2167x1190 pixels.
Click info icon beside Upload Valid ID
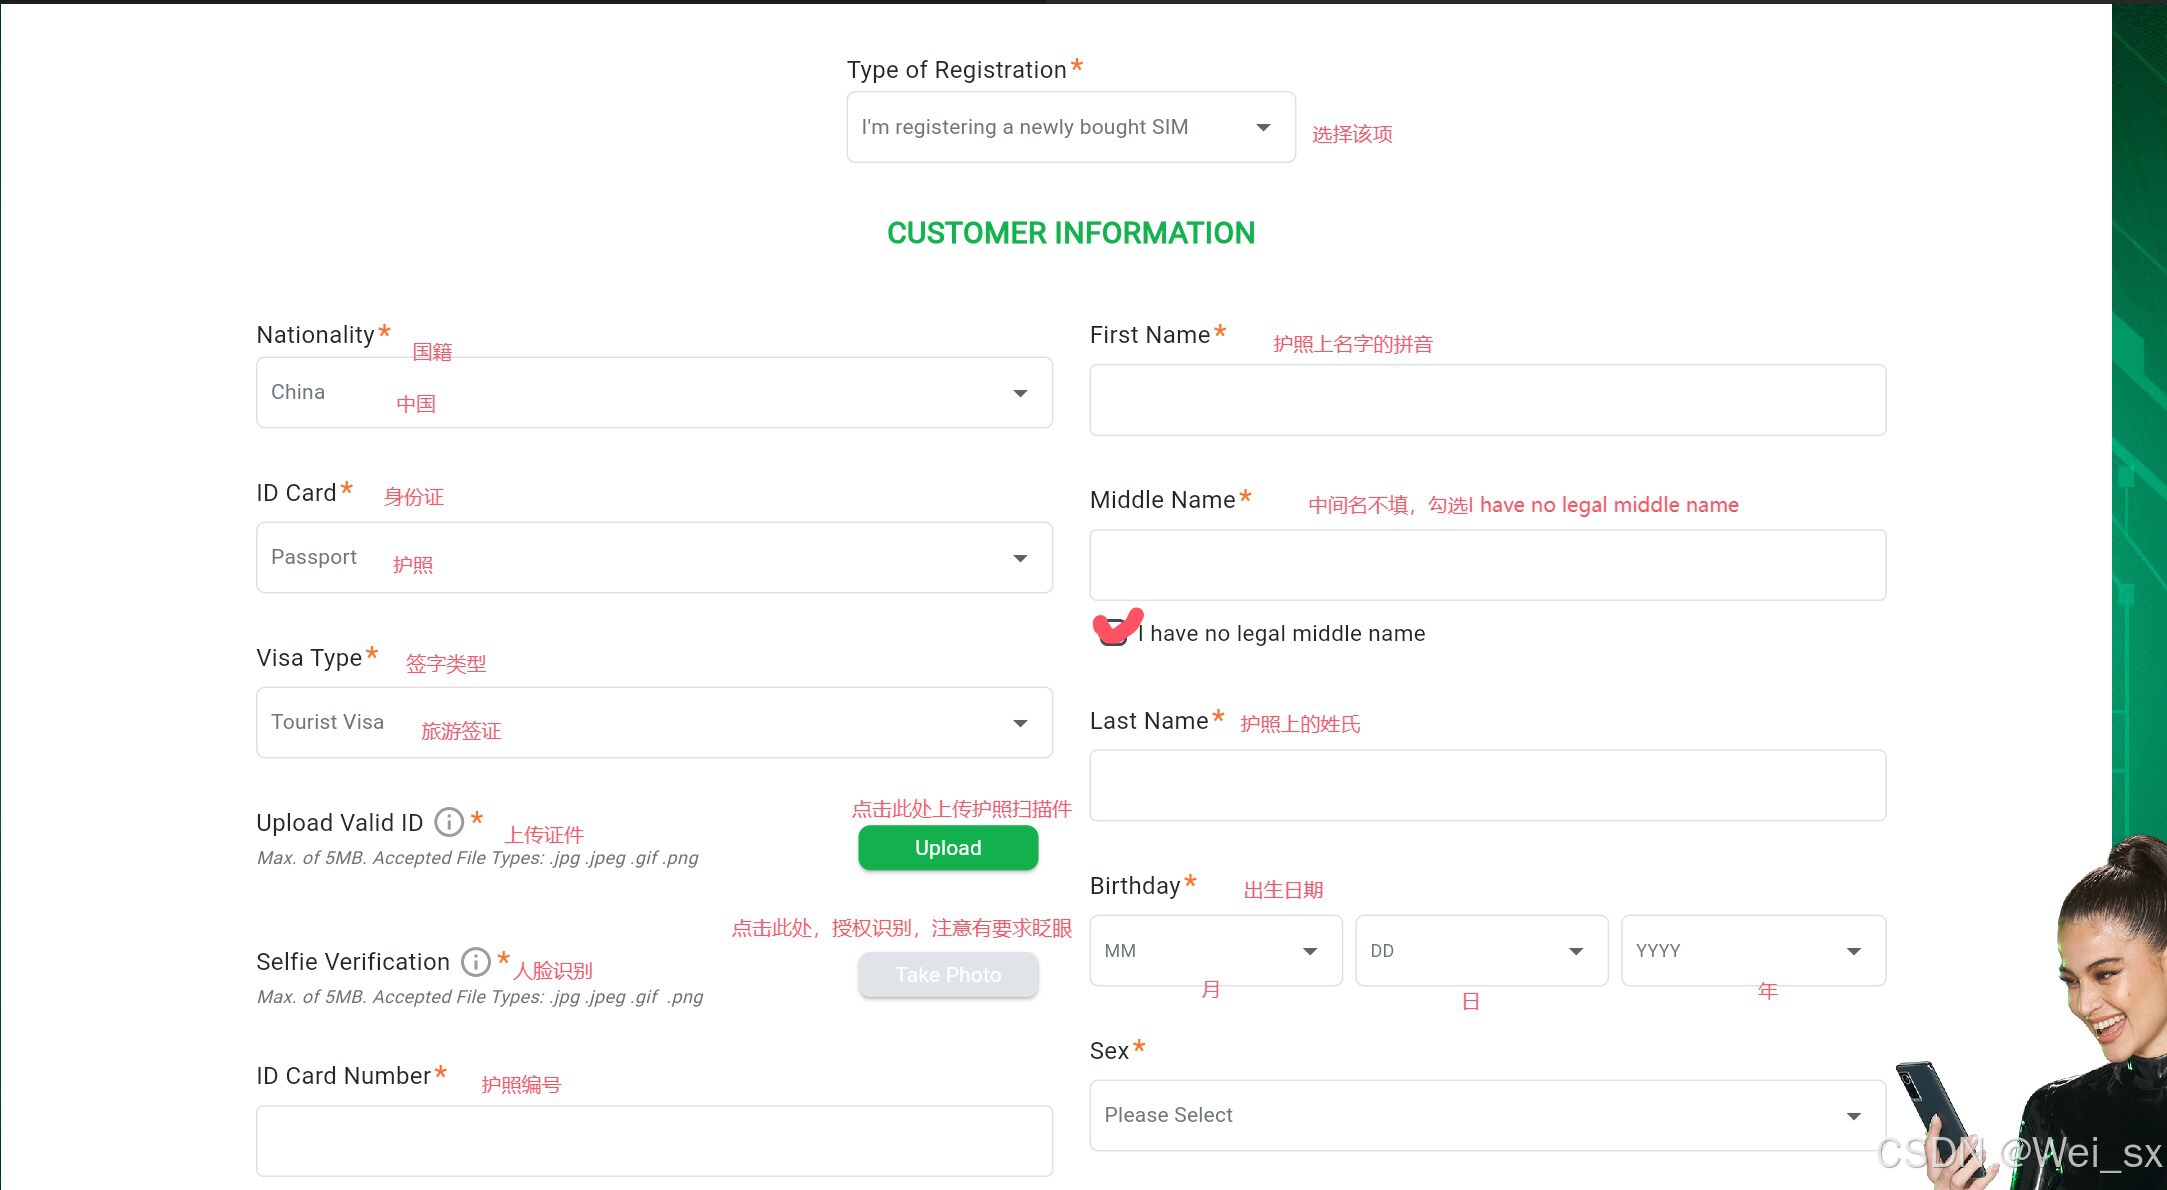pos(449,822)
